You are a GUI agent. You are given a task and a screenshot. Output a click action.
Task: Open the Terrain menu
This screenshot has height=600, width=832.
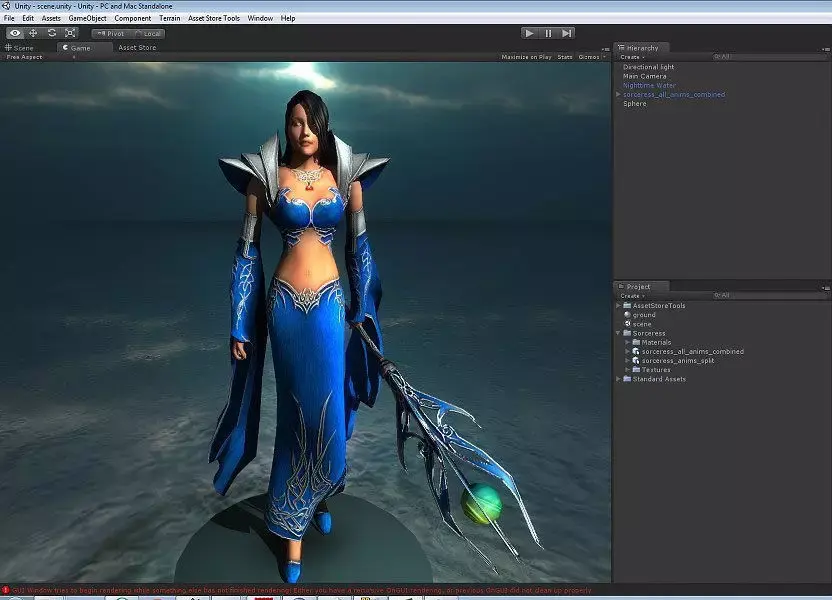170,18
